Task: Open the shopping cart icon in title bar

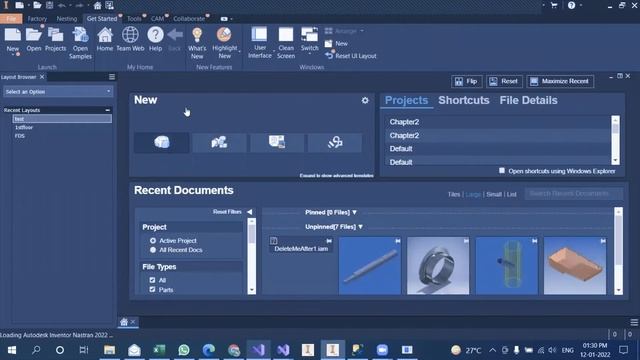Action: click(x=554, y=5)
